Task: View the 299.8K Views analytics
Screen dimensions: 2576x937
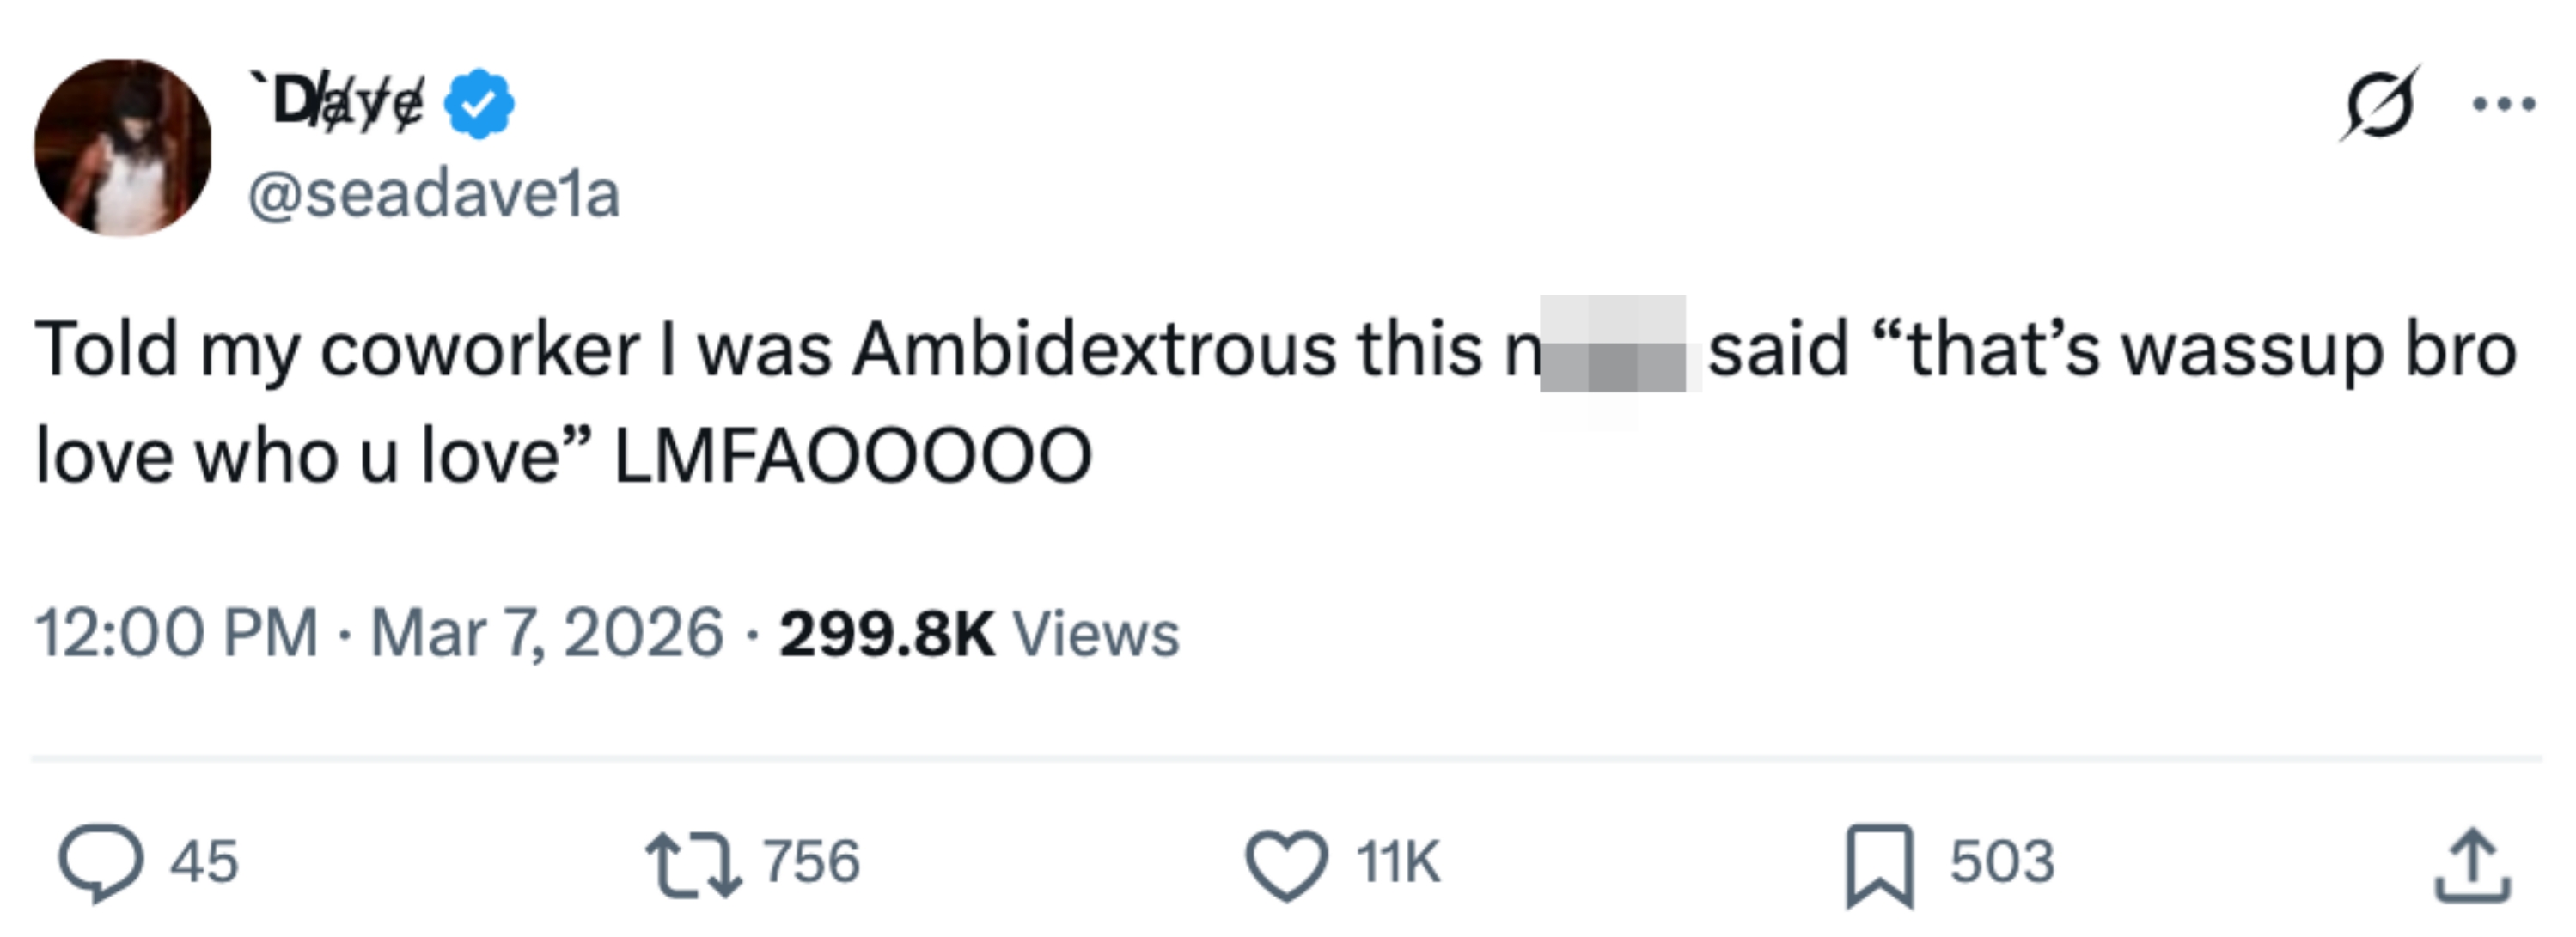Action: 979,633
